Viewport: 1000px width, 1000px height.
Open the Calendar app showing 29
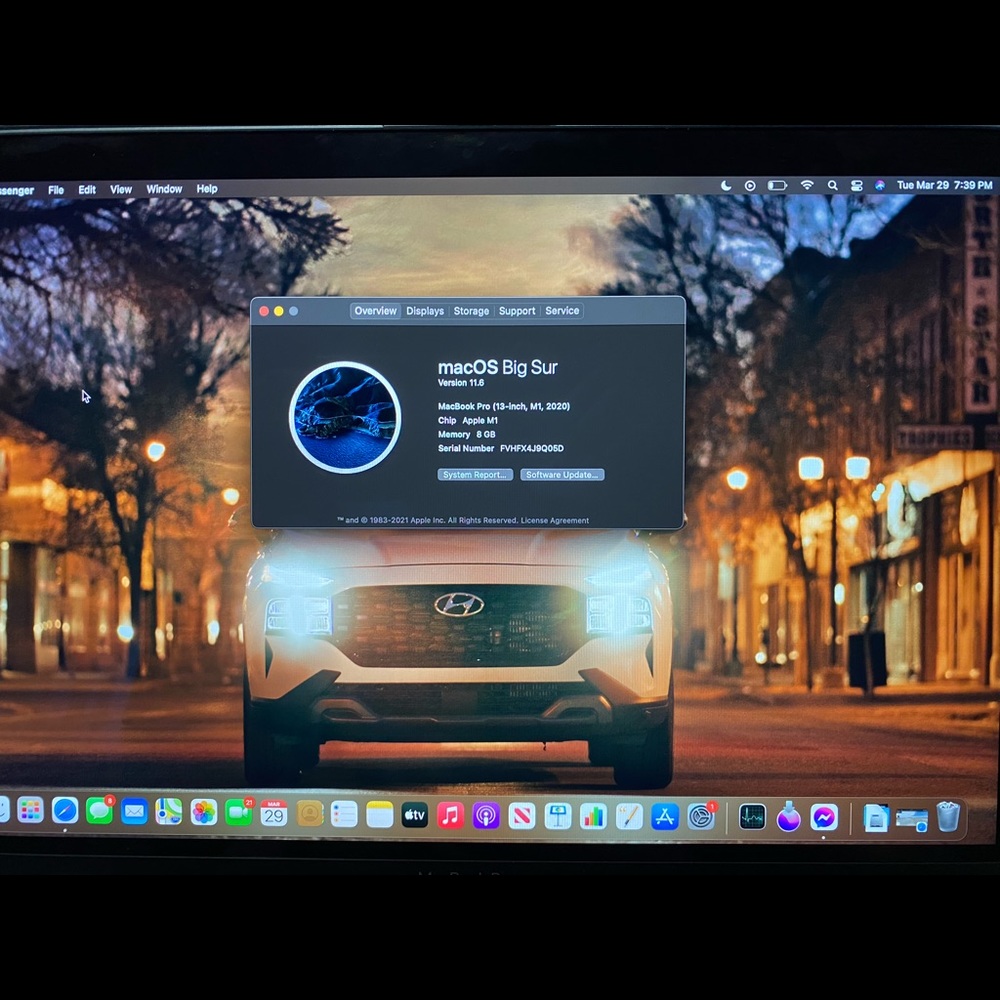[274, 813]
